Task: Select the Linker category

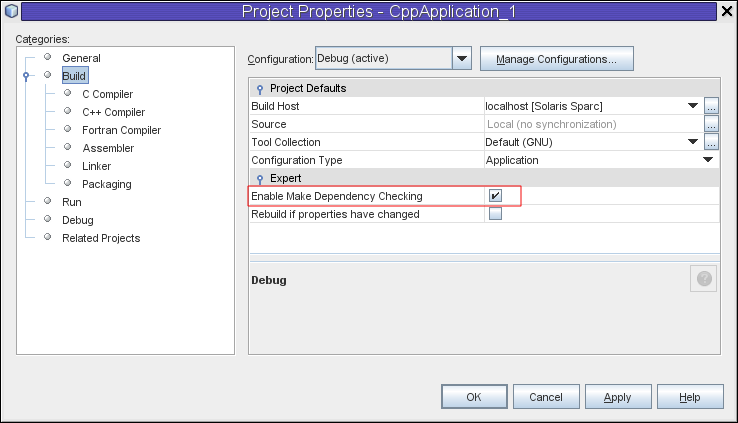Action: tap(96, 166)
